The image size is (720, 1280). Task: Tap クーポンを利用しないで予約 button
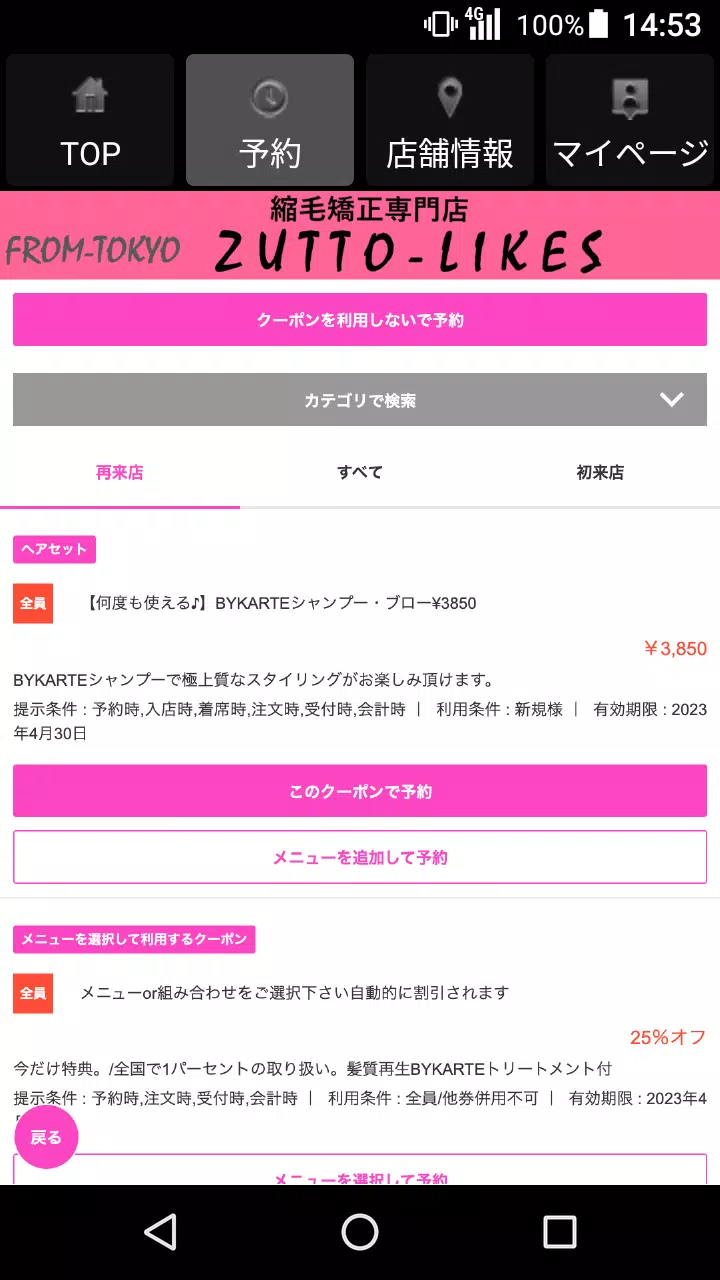pos(360,318)
